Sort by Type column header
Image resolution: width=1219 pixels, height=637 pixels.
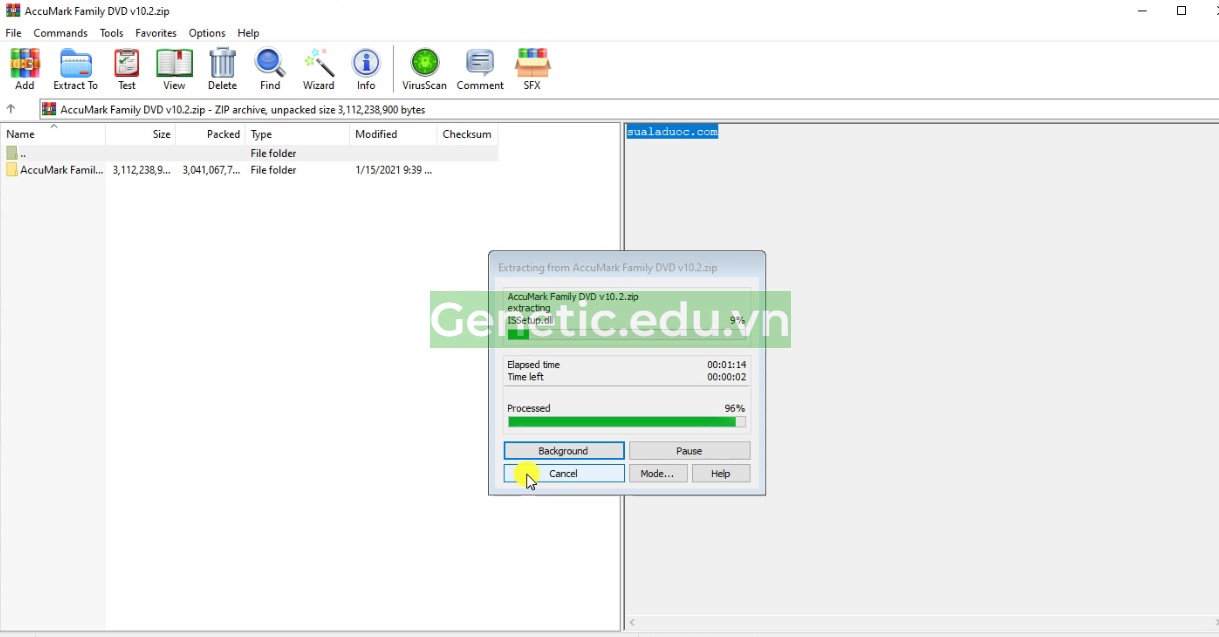[x=298, y=134]
